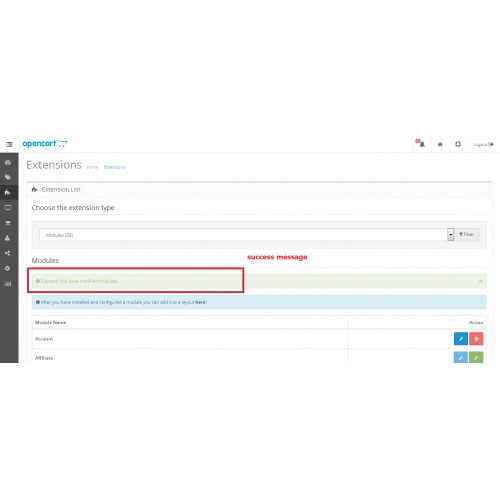Open the Catalog tag sidebar icon
The width and height of the screenshot is (500, 500).
click(8, 177)
